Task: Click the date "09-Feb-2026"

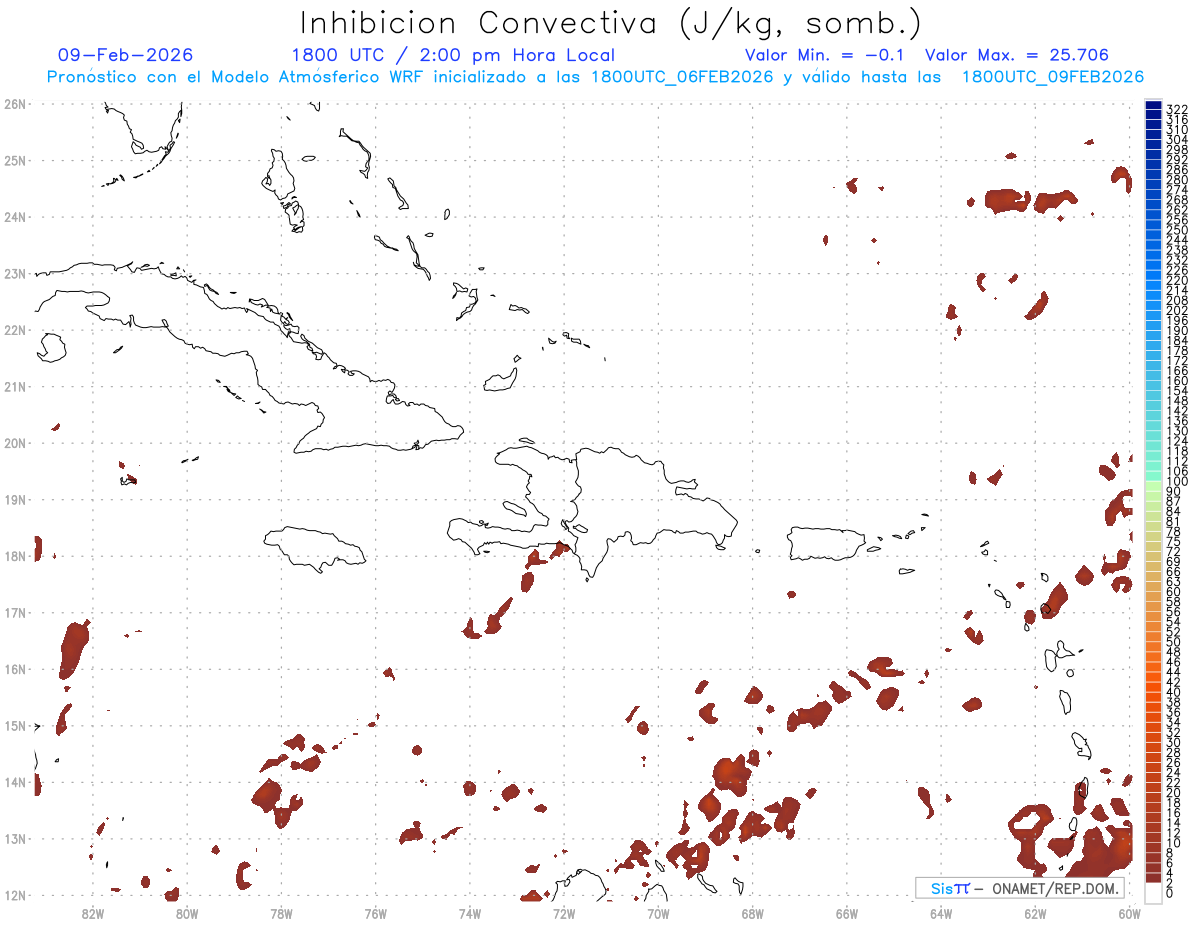Action: pos(125,55)
